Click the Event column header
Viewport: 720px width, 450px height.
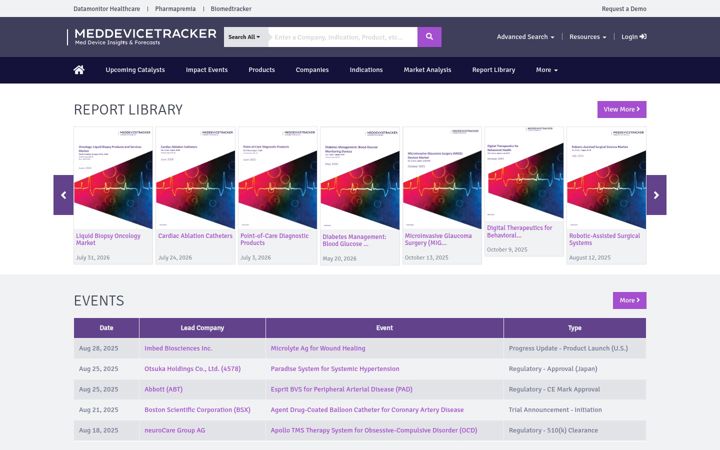(384, 328)
